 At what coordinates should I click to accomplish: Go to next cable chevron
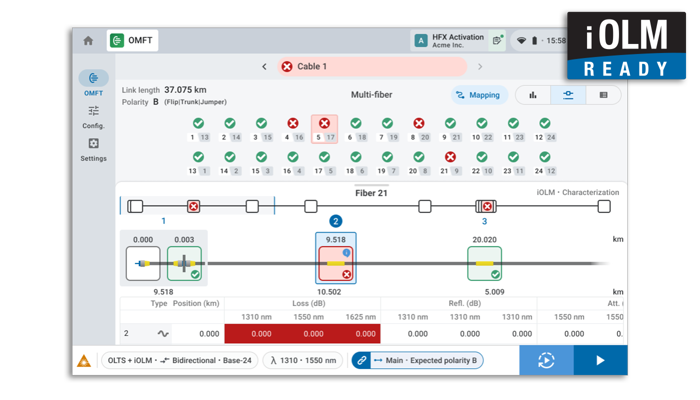480,67
